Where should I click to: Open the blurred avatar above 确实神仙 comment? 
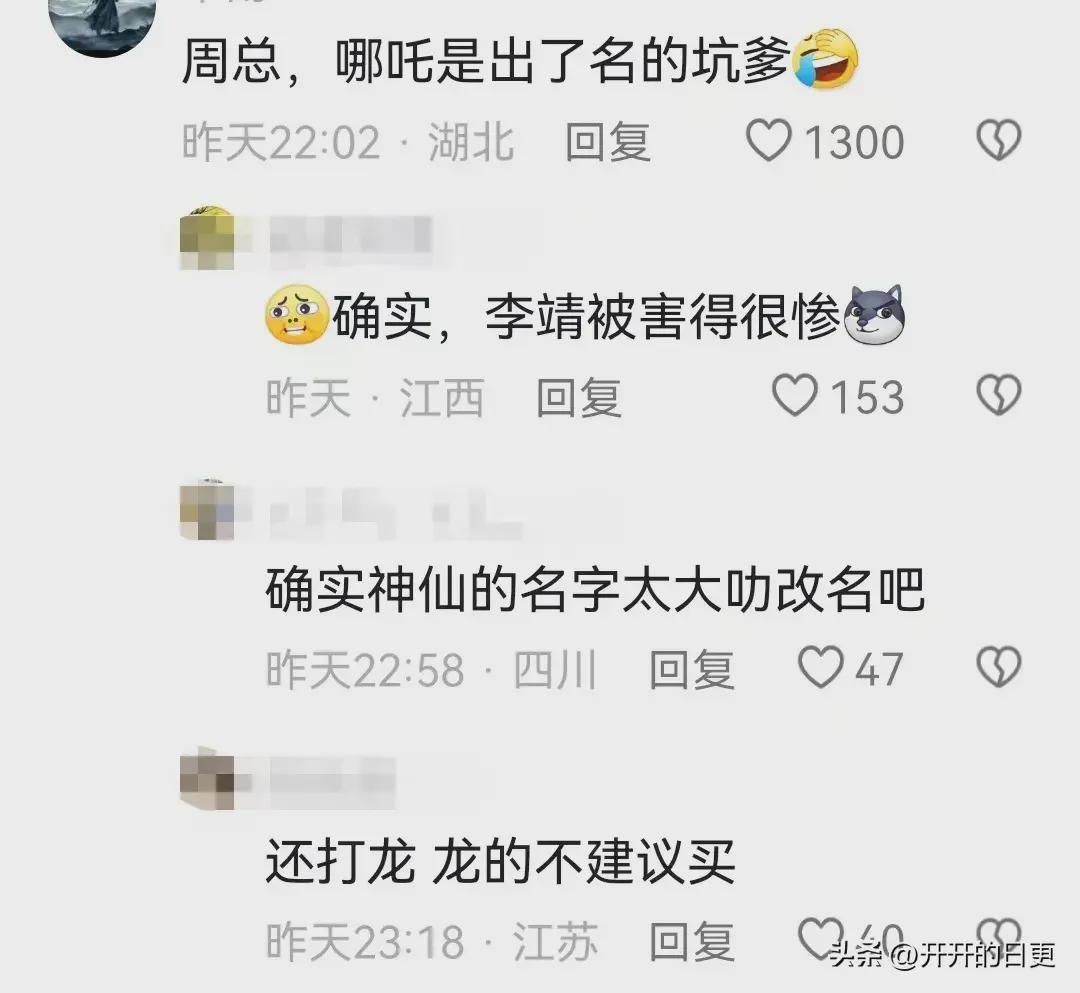coord(207,510)
